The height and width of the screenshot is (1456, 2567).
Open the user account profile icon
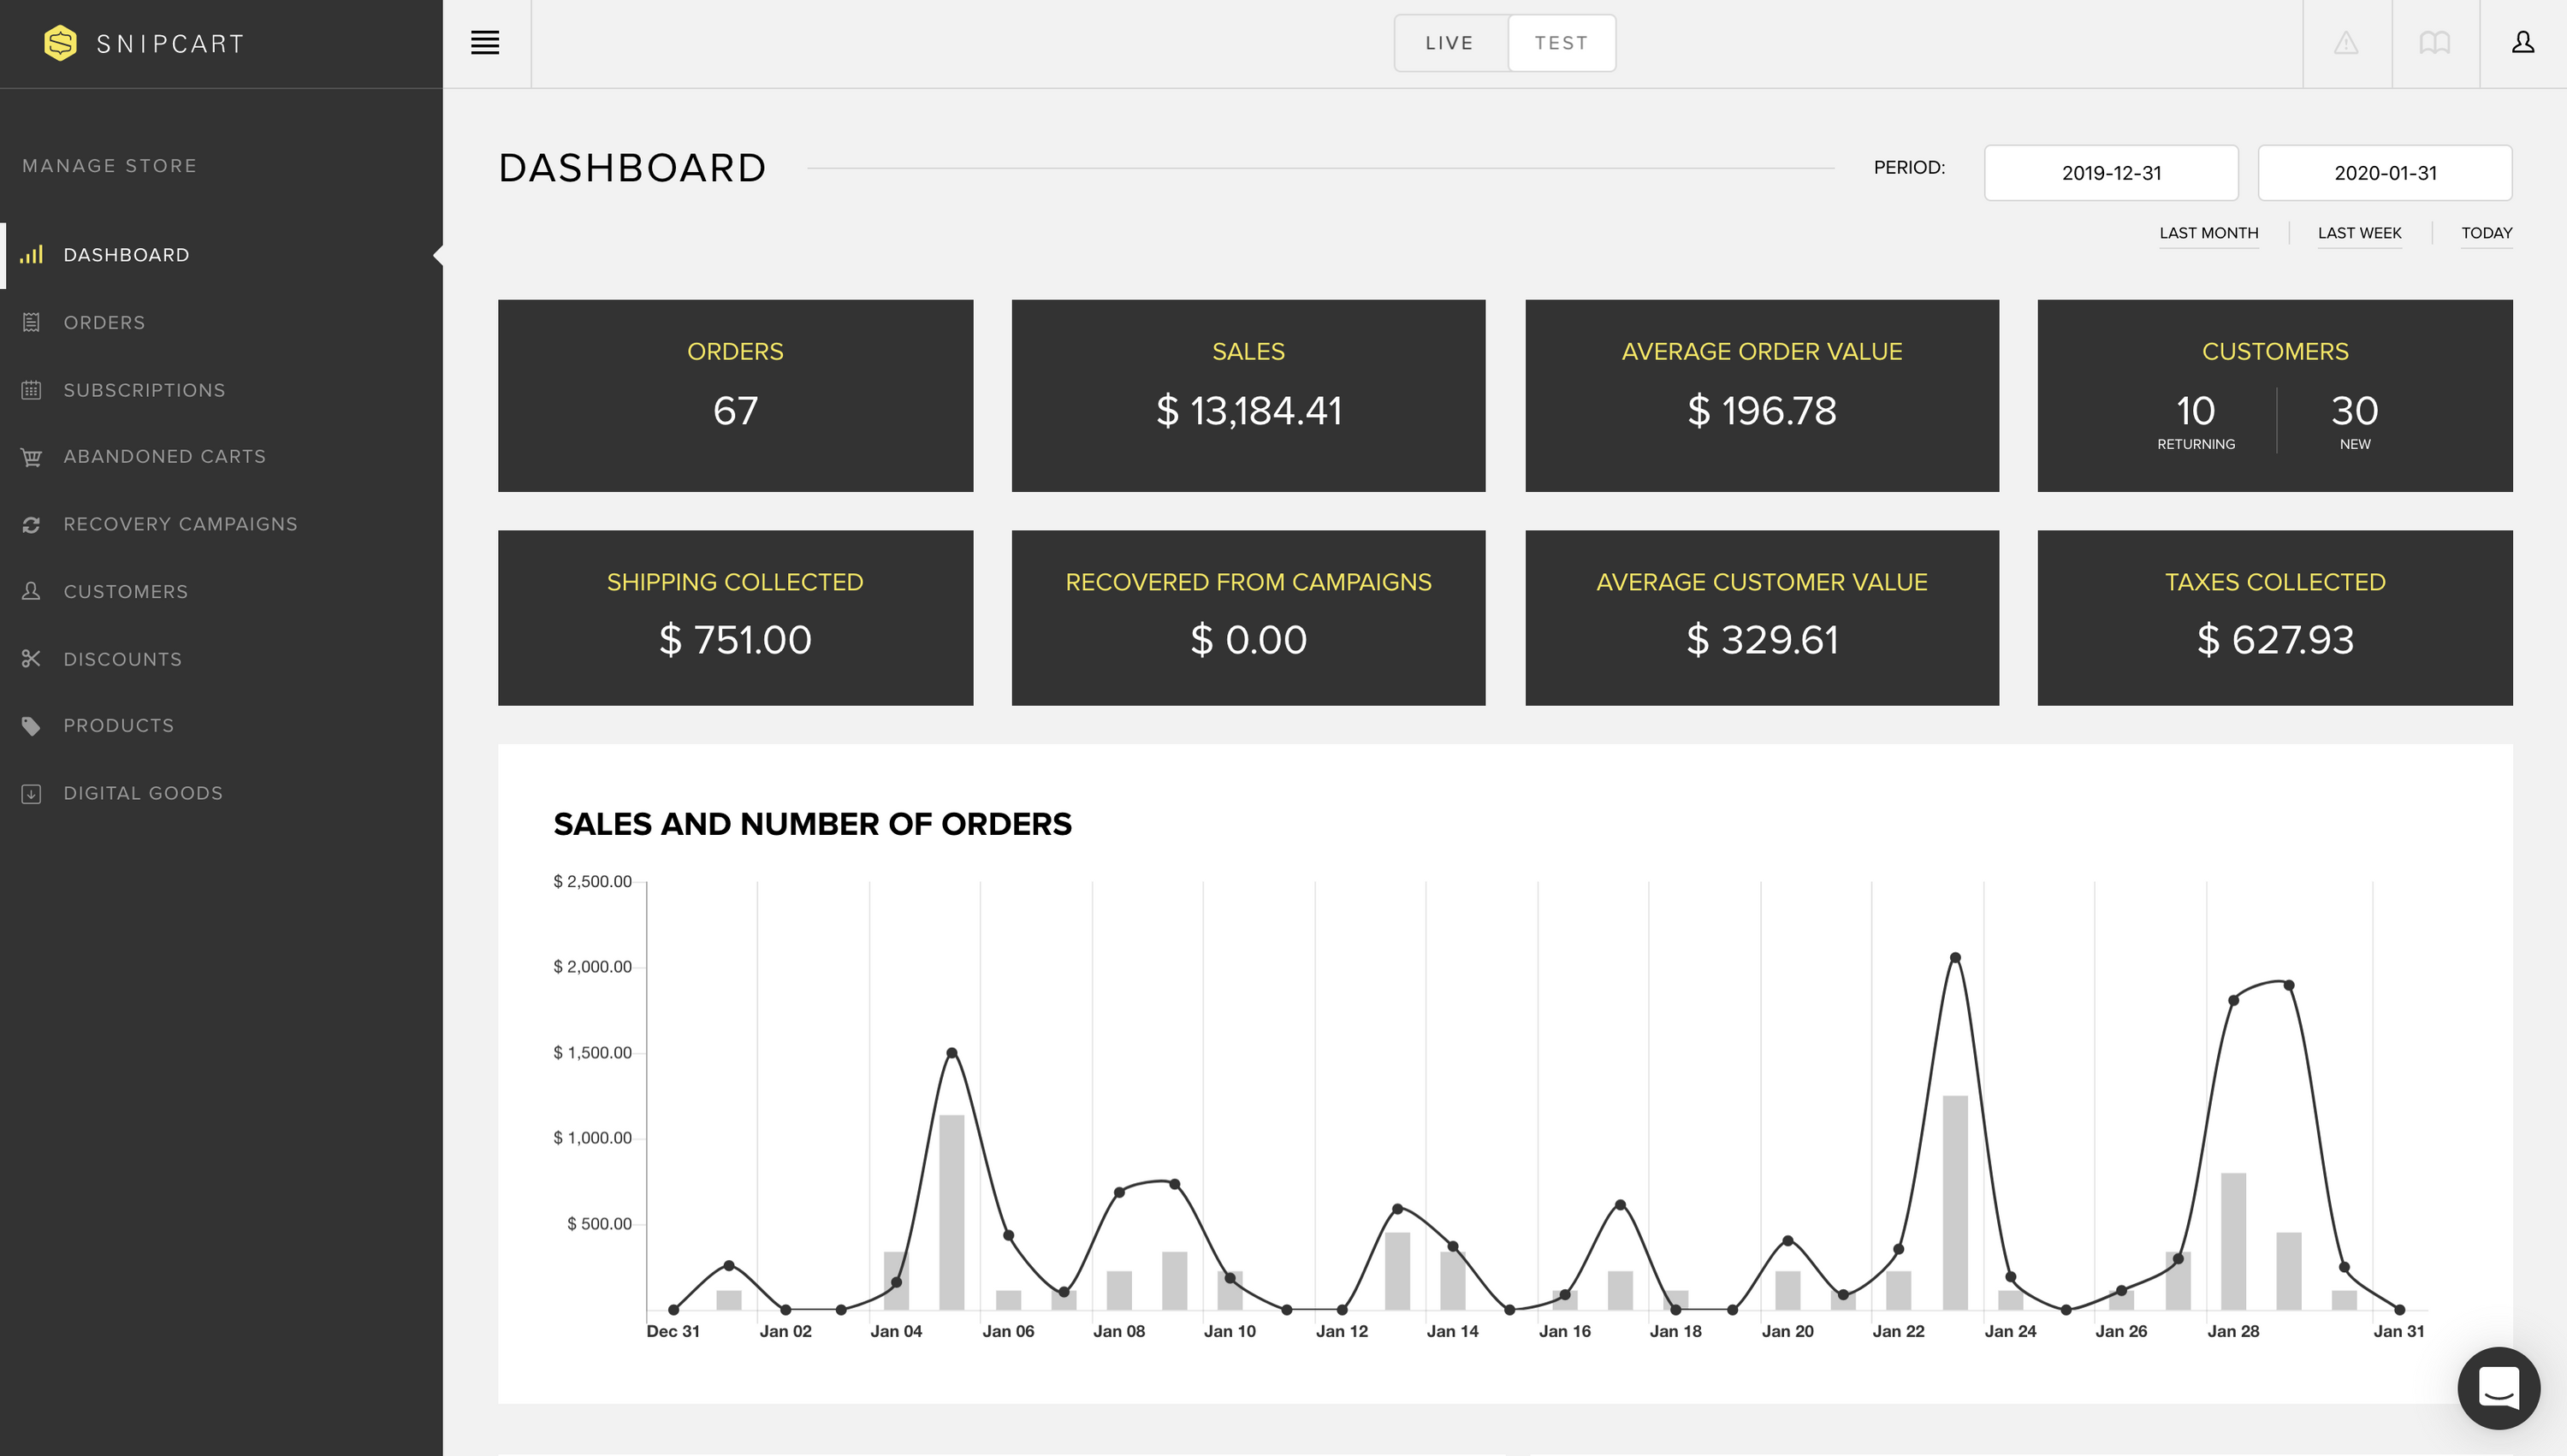[2522, 43]
